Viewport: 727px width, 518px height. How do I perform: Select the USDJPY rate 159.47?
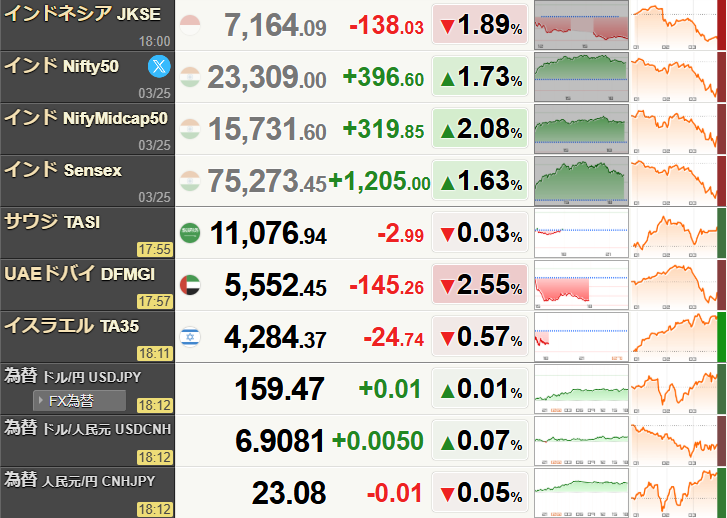coord(280,389)
